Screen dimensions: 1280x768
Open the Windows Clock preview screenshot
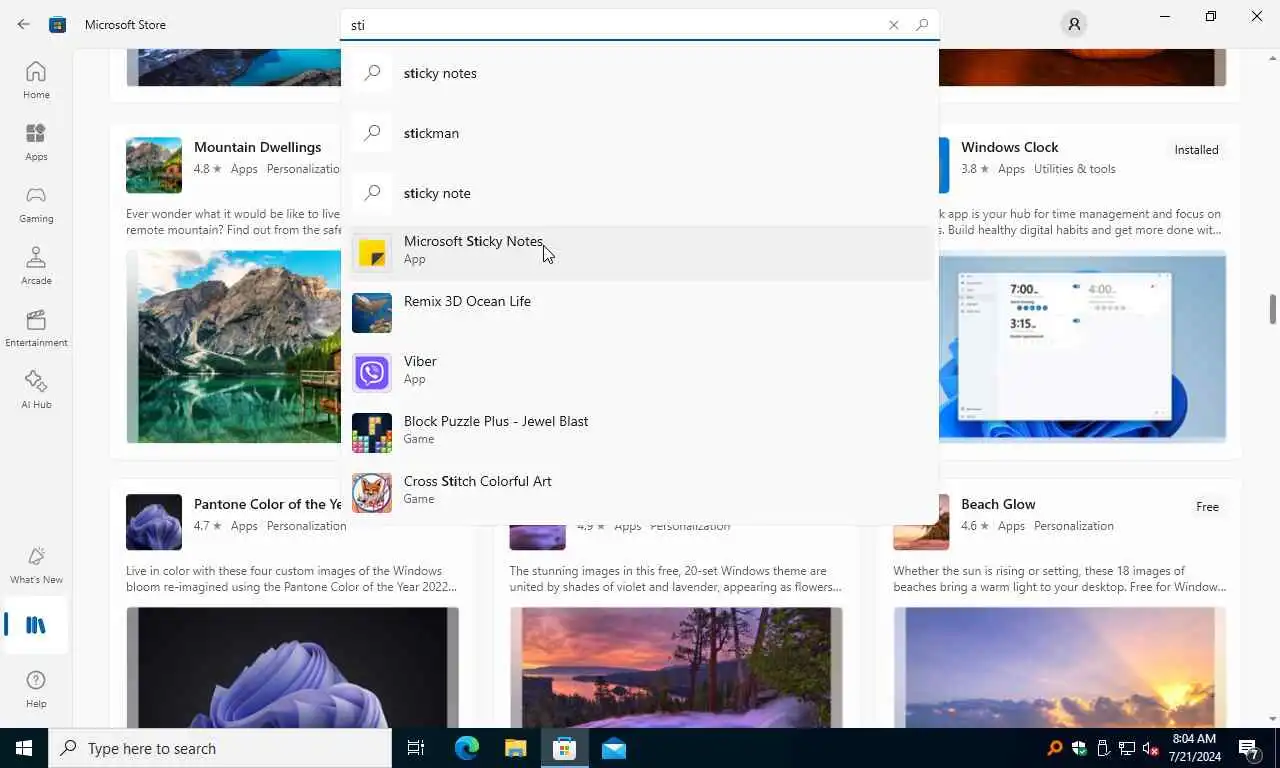point(1082,346)
